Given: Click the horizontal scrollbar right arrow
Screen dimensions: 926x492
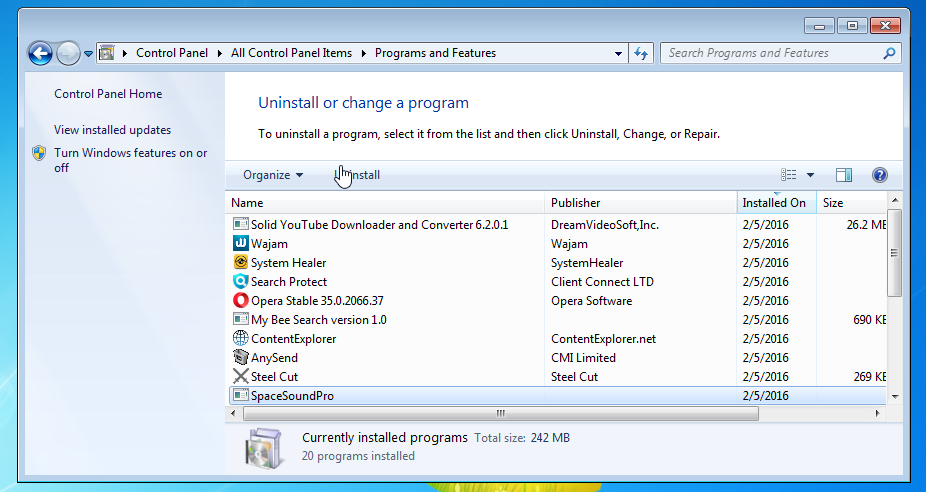Looking at the screenshot, I should [878, 413].
